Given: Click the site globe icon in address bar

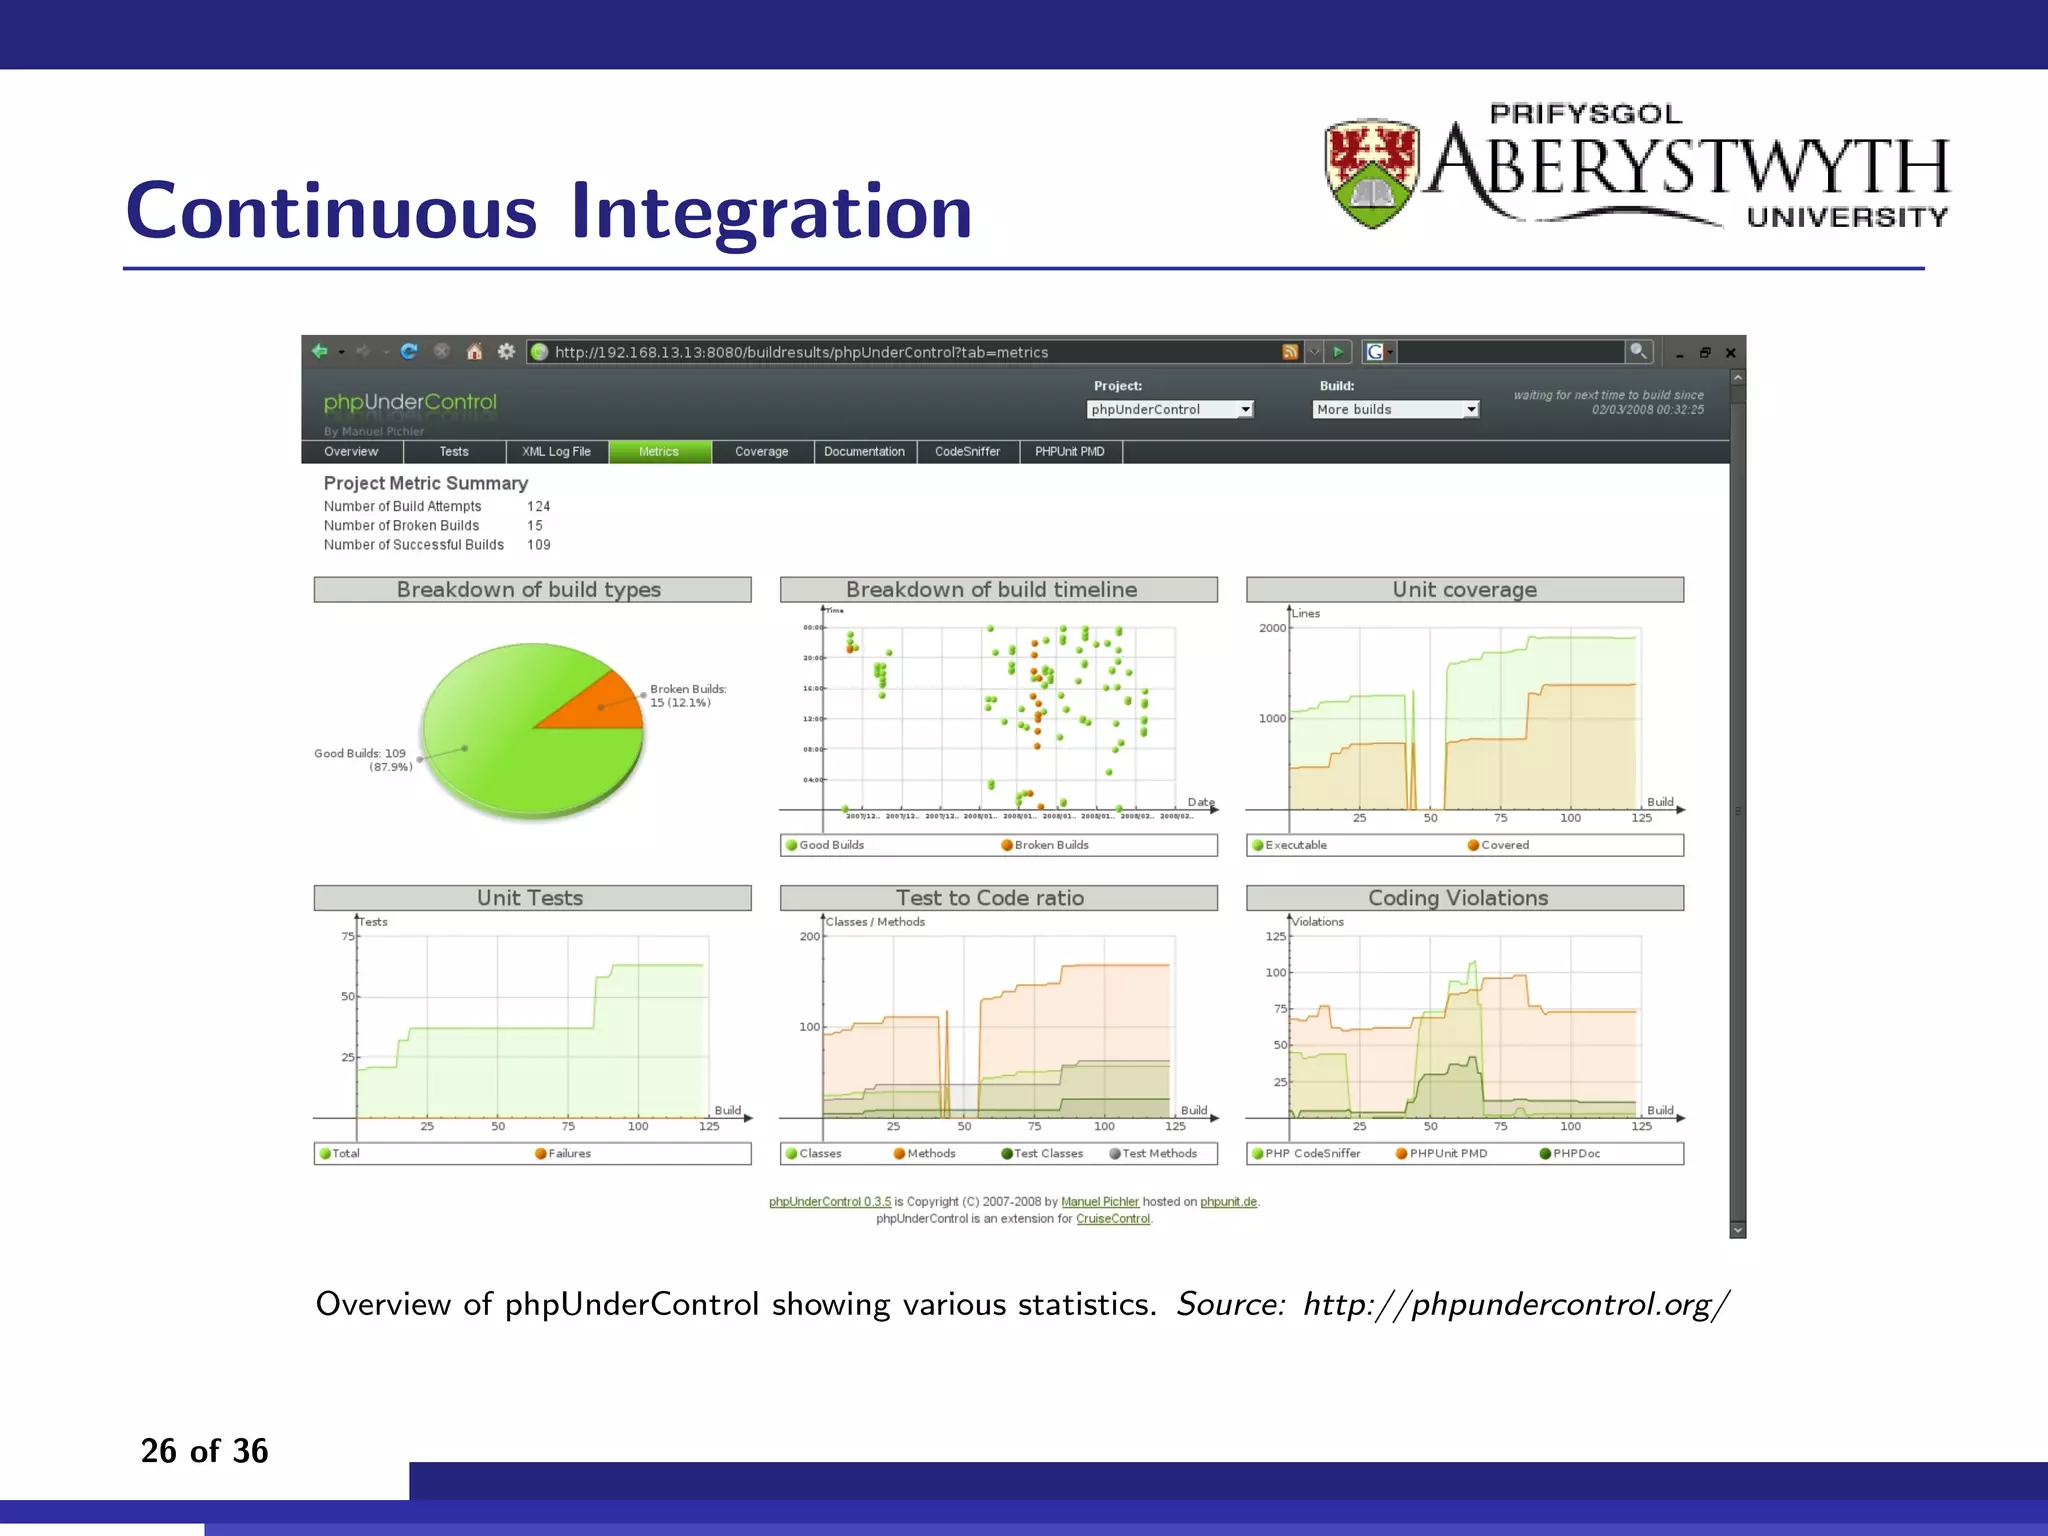Looking at the screenshot, I should (540, 352).
